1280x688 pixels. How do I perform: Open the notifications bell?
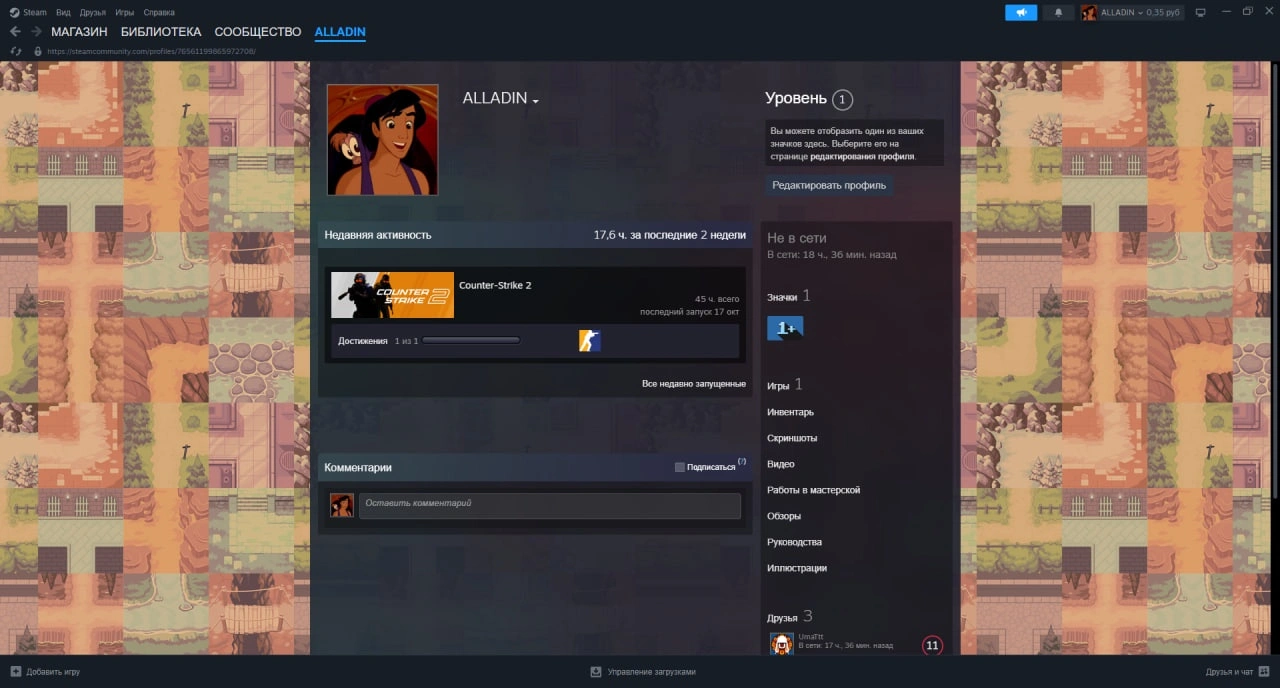(1058, 12)
